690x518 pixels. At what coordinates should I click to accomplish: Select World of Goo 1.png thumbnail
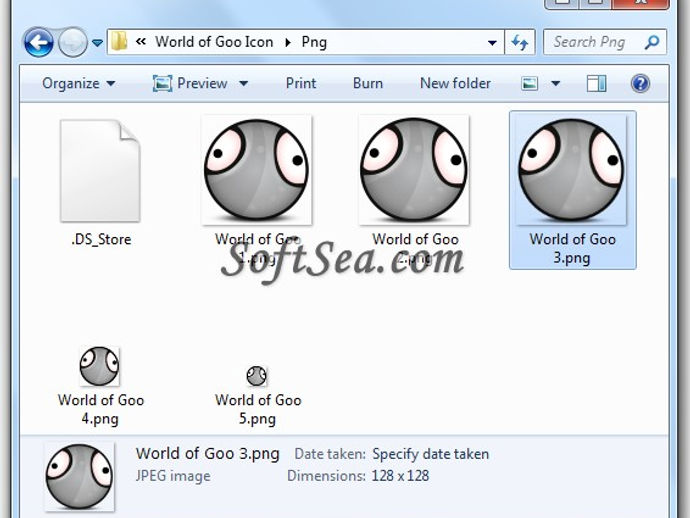click(x=257, y=170)
